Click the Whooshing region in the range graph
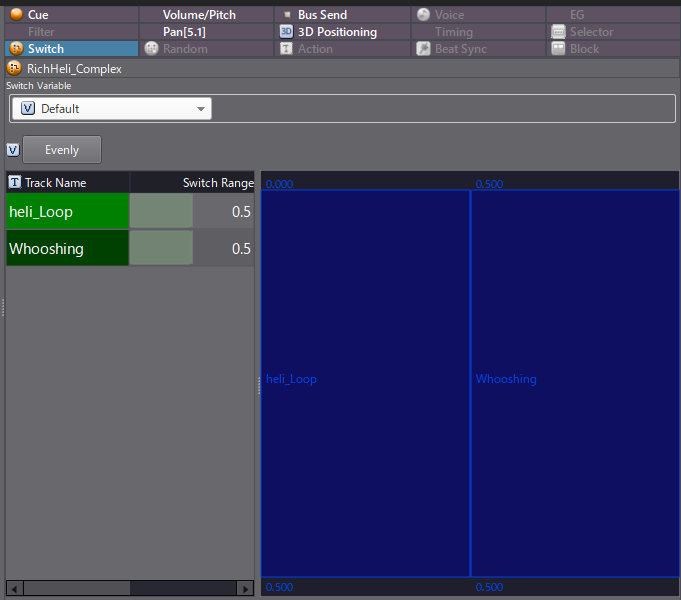The image size is (681, 600). click(x=574, y=380)
